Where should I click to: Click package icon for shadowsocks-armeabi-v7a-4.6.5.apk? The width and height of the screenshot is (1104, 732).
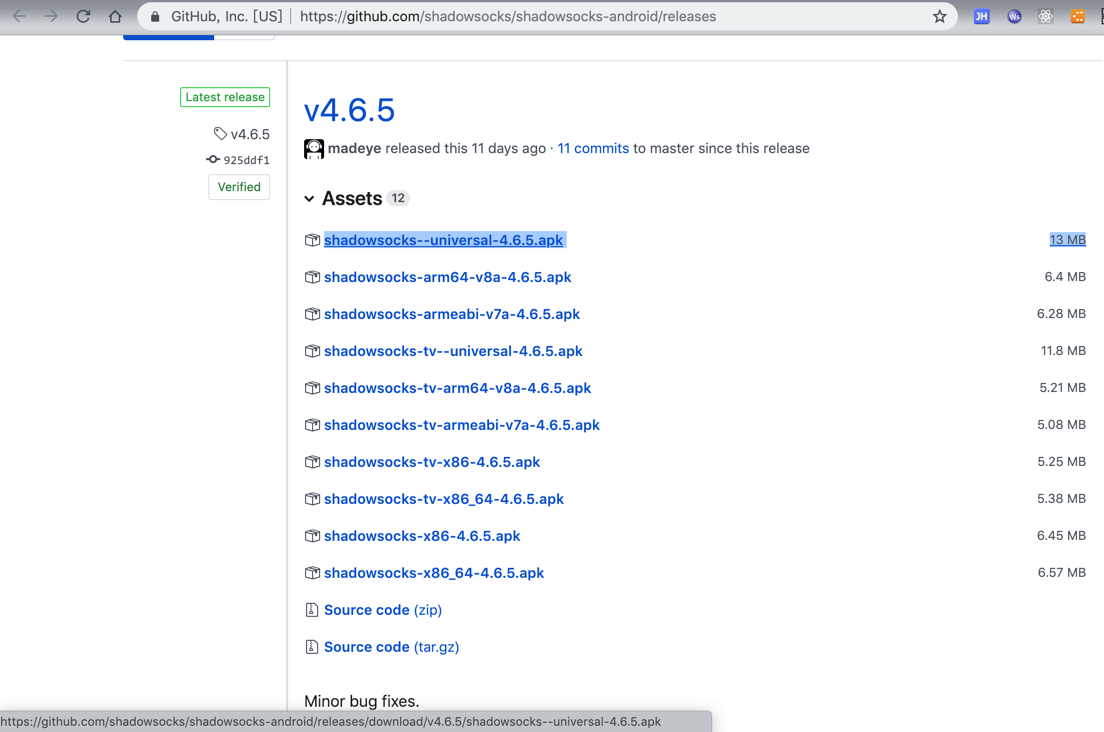coord(312,314)
